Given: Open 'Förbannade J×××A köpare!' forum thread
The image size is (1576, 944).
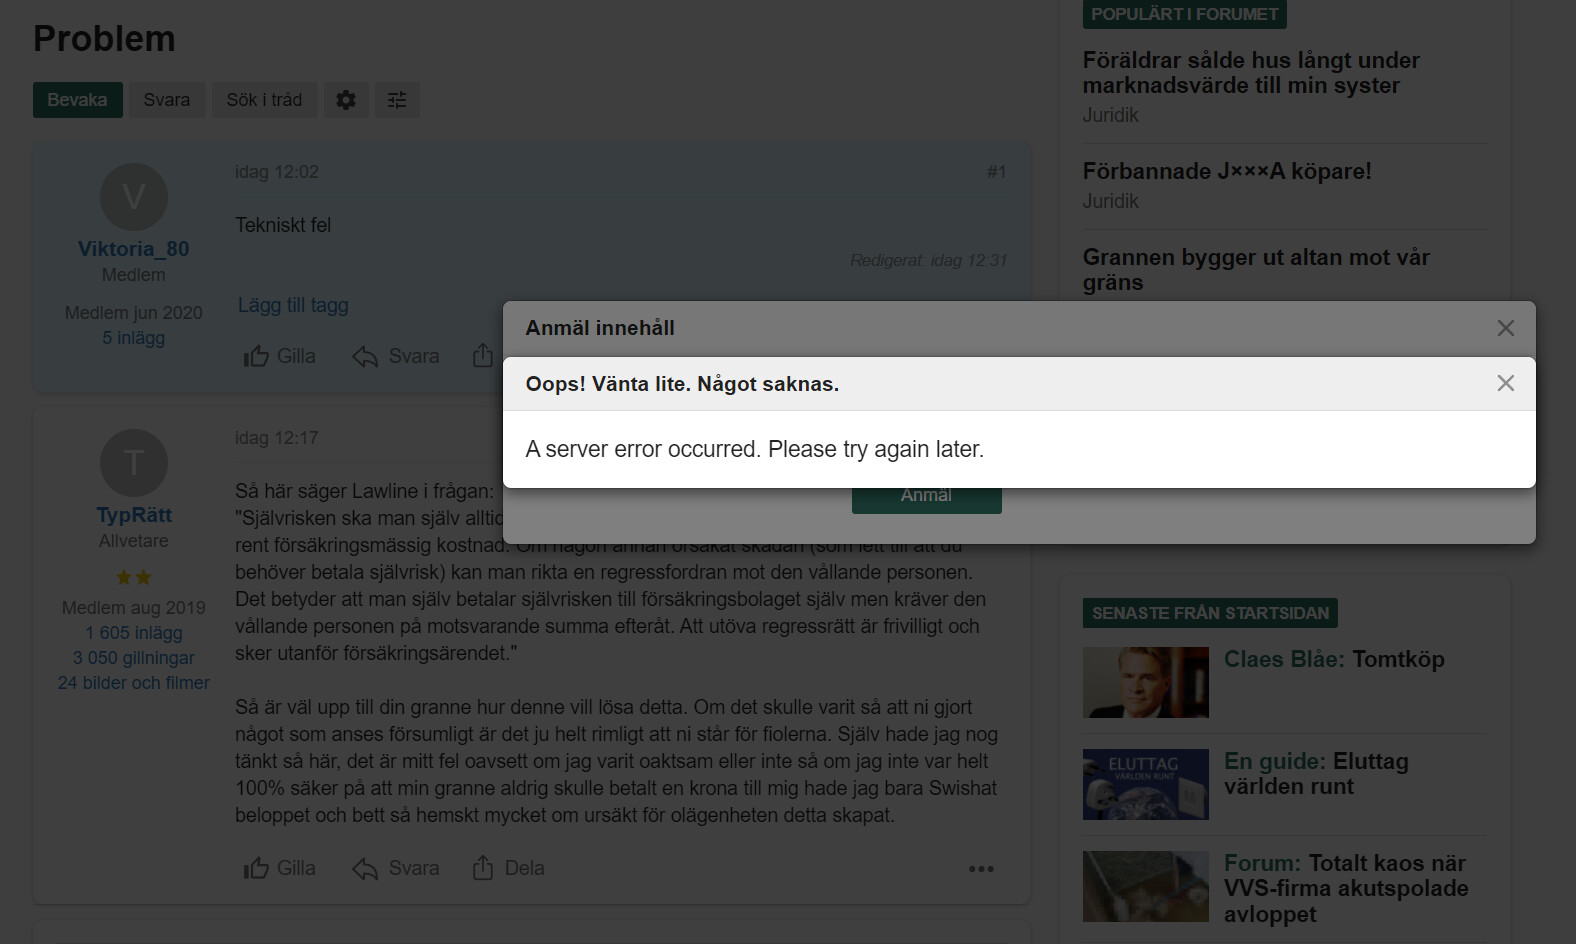Looking at the screenshot, I should 1227,171.
